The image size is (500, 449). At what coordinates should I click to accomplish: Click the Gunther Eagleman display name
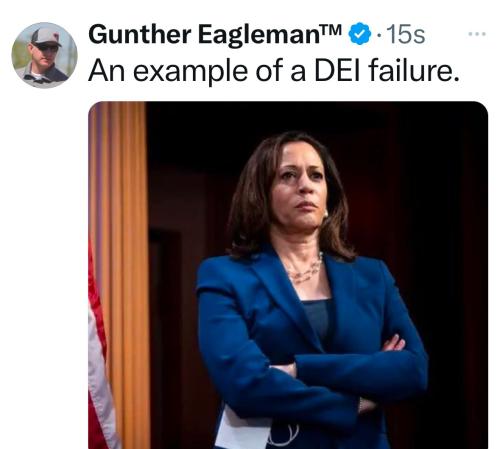(215, 35)
